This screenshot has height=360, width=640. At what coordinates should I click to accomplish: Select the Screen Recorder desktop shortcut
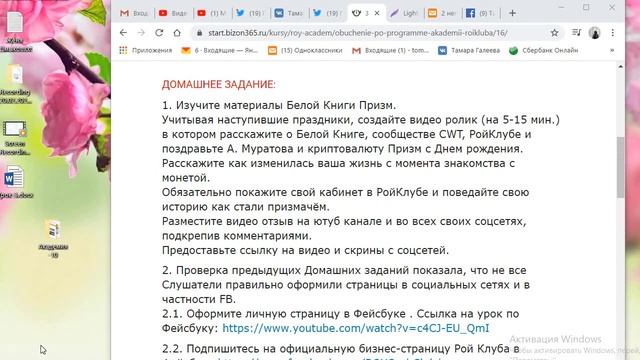coord(15,137)
